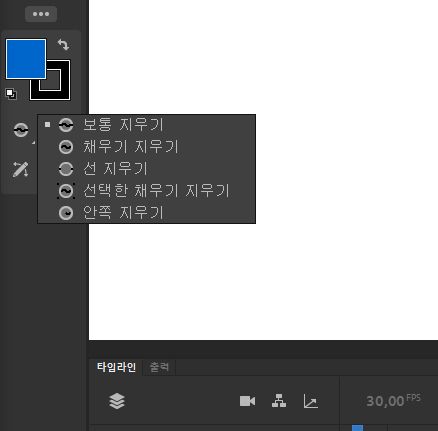Switch to the 출력 tab

[x=159, y=367]
